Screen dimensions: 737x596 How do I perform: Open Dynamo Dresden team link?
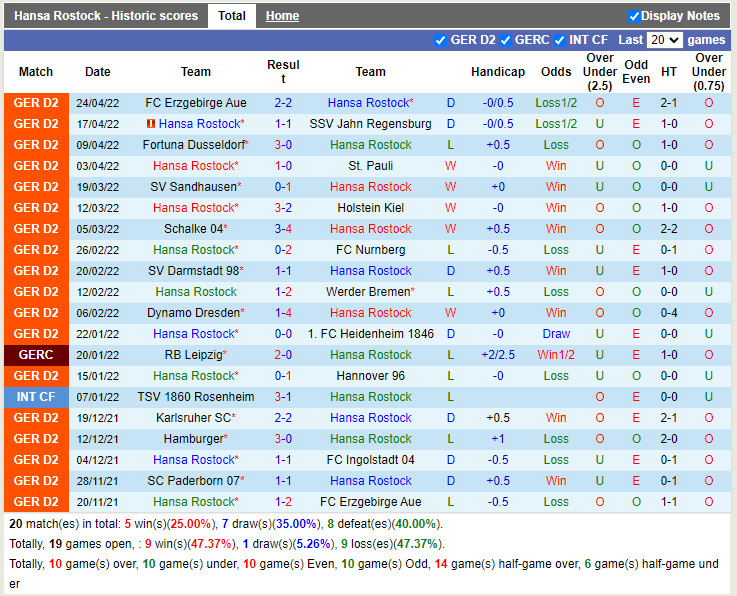(x=193, y=313)
